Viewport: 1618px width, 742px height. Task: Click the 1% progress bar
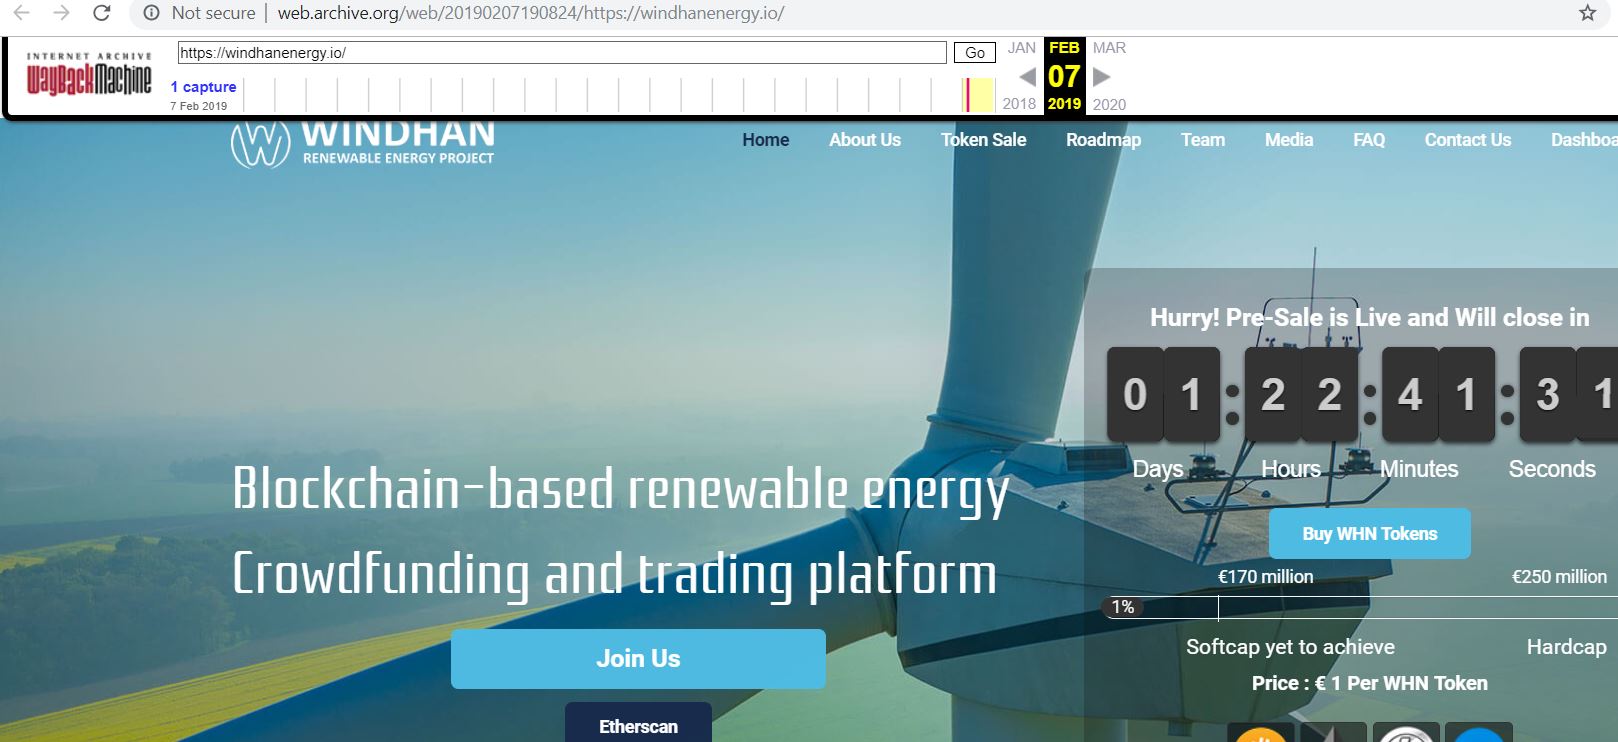(x=1360, y=607)
